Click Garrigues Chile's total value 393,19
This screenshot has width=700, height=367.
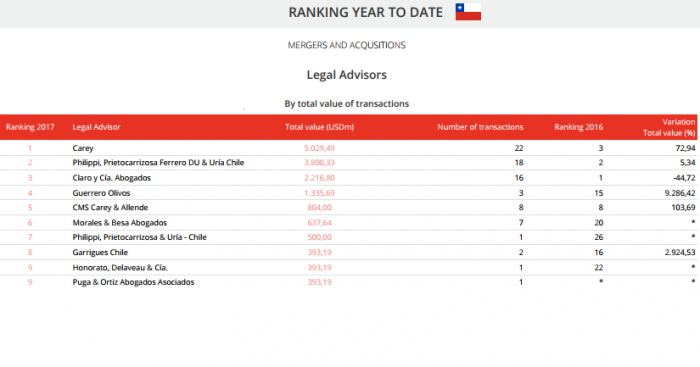(319, 252)
